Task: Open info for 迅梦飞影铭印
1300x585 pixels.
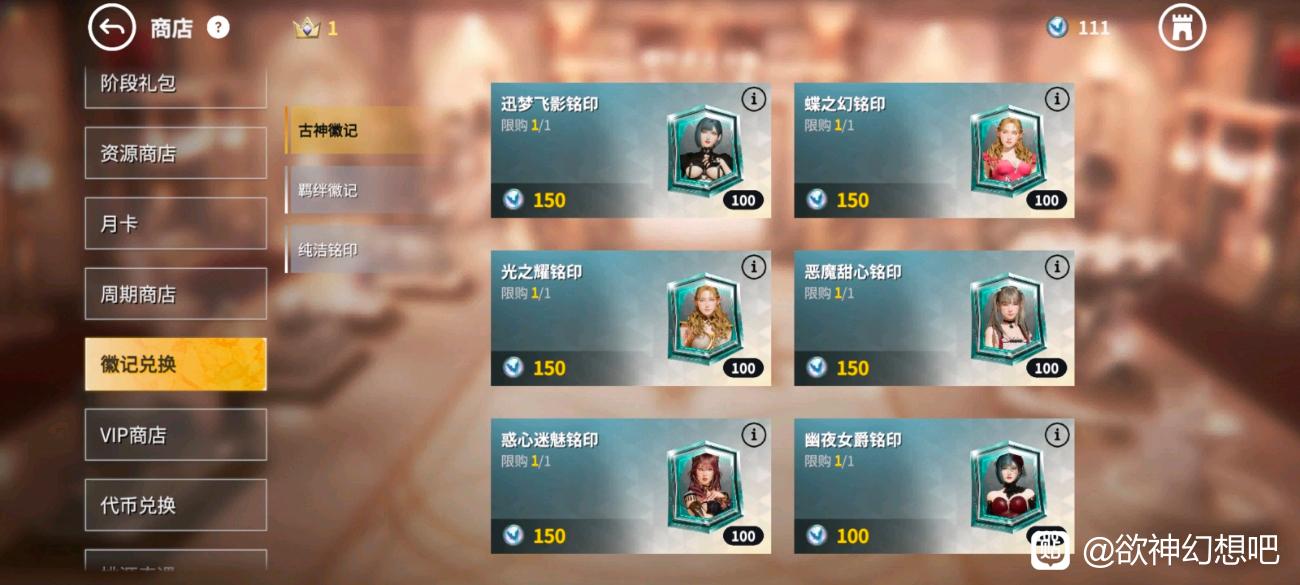Action: [x=754, y=98]
